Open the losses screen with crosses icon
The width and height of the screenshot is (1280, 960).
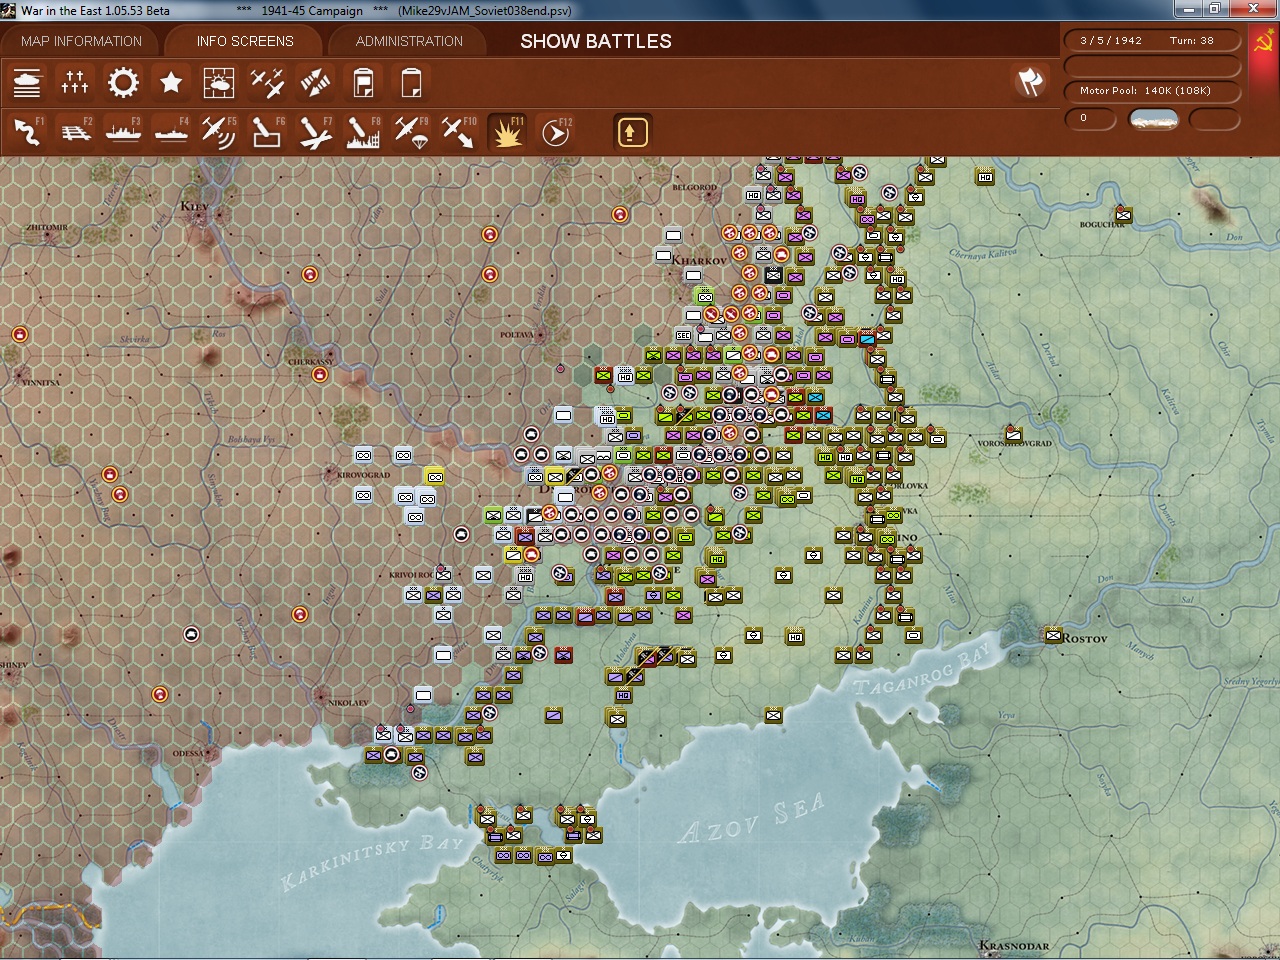(x=75, y=83)
